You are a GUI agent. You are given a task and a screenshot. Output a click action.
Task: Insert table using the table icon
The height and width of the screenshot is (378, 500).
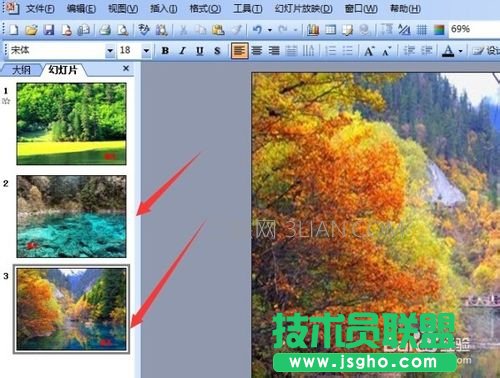[x=330, y=30]
